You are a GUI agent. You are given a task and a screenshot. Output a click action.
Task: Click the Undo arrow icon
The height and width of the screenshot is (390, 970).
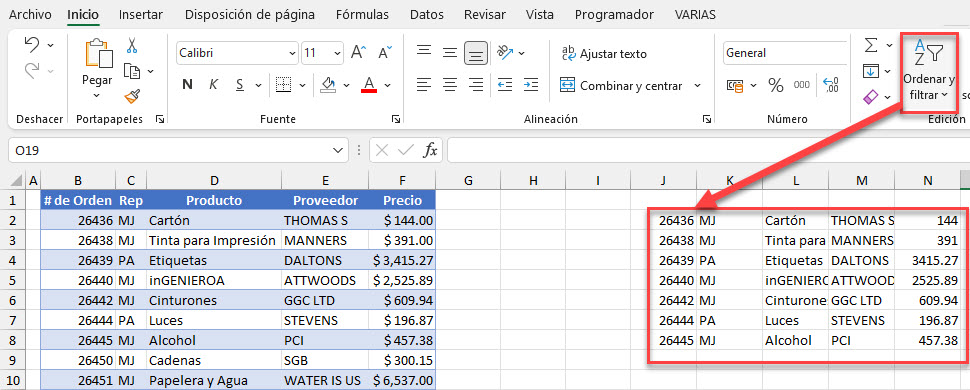(32, 45)
